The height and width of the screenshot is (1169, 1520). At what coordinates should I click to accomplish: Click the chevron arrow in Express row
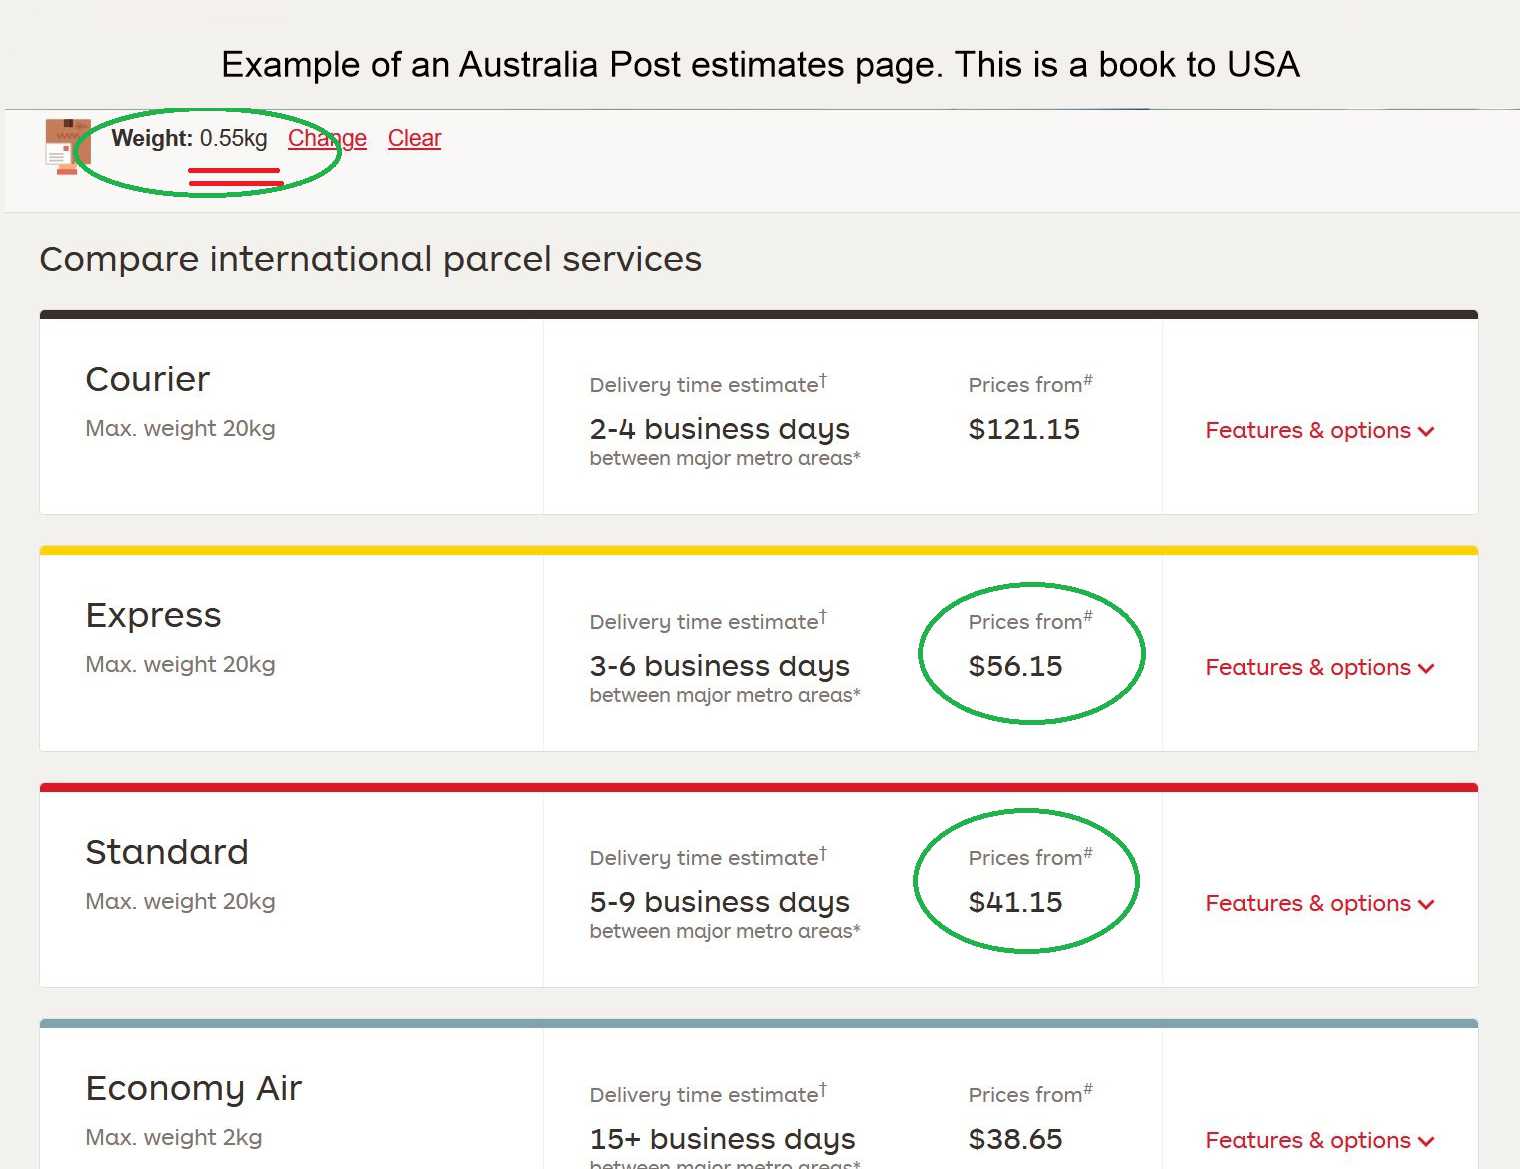[1426, 669]
